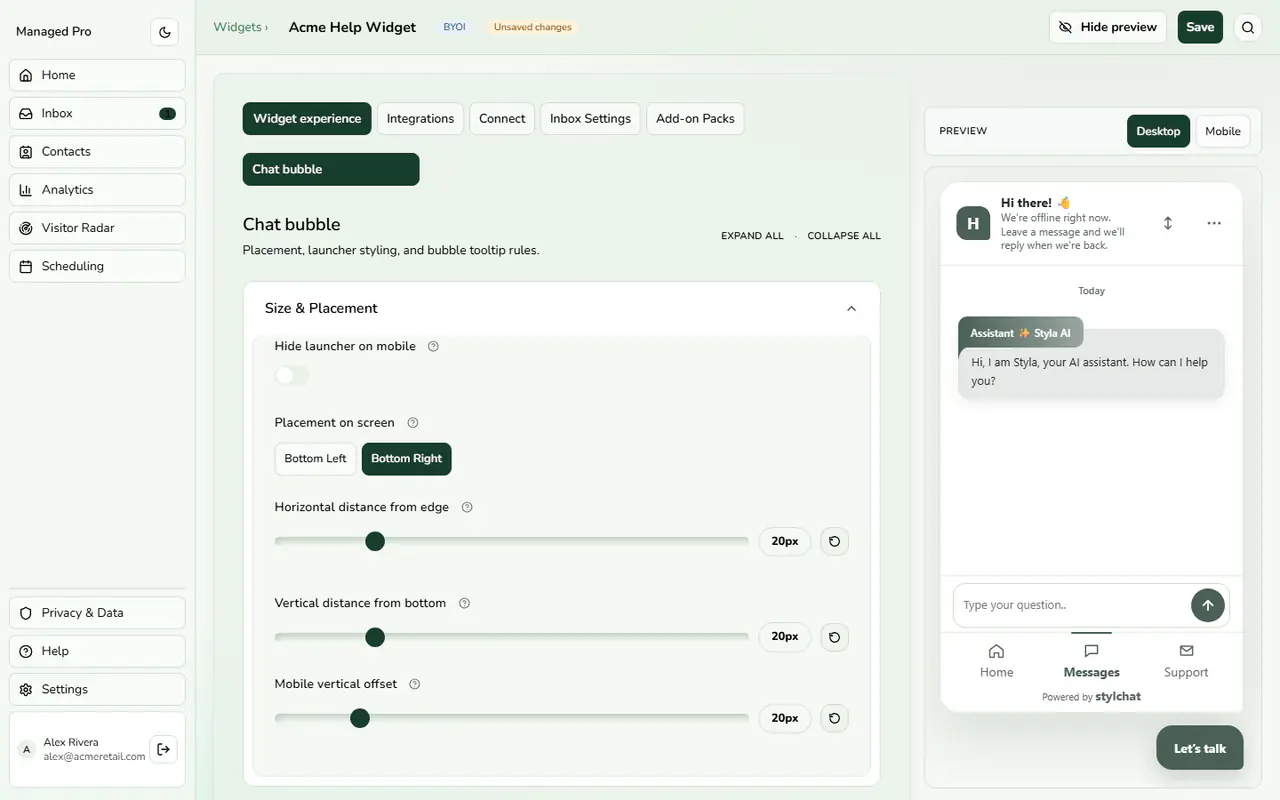Select Bottom Left placement option
This screenshot has width=1280, height=800.
click(x=315, y=459)
